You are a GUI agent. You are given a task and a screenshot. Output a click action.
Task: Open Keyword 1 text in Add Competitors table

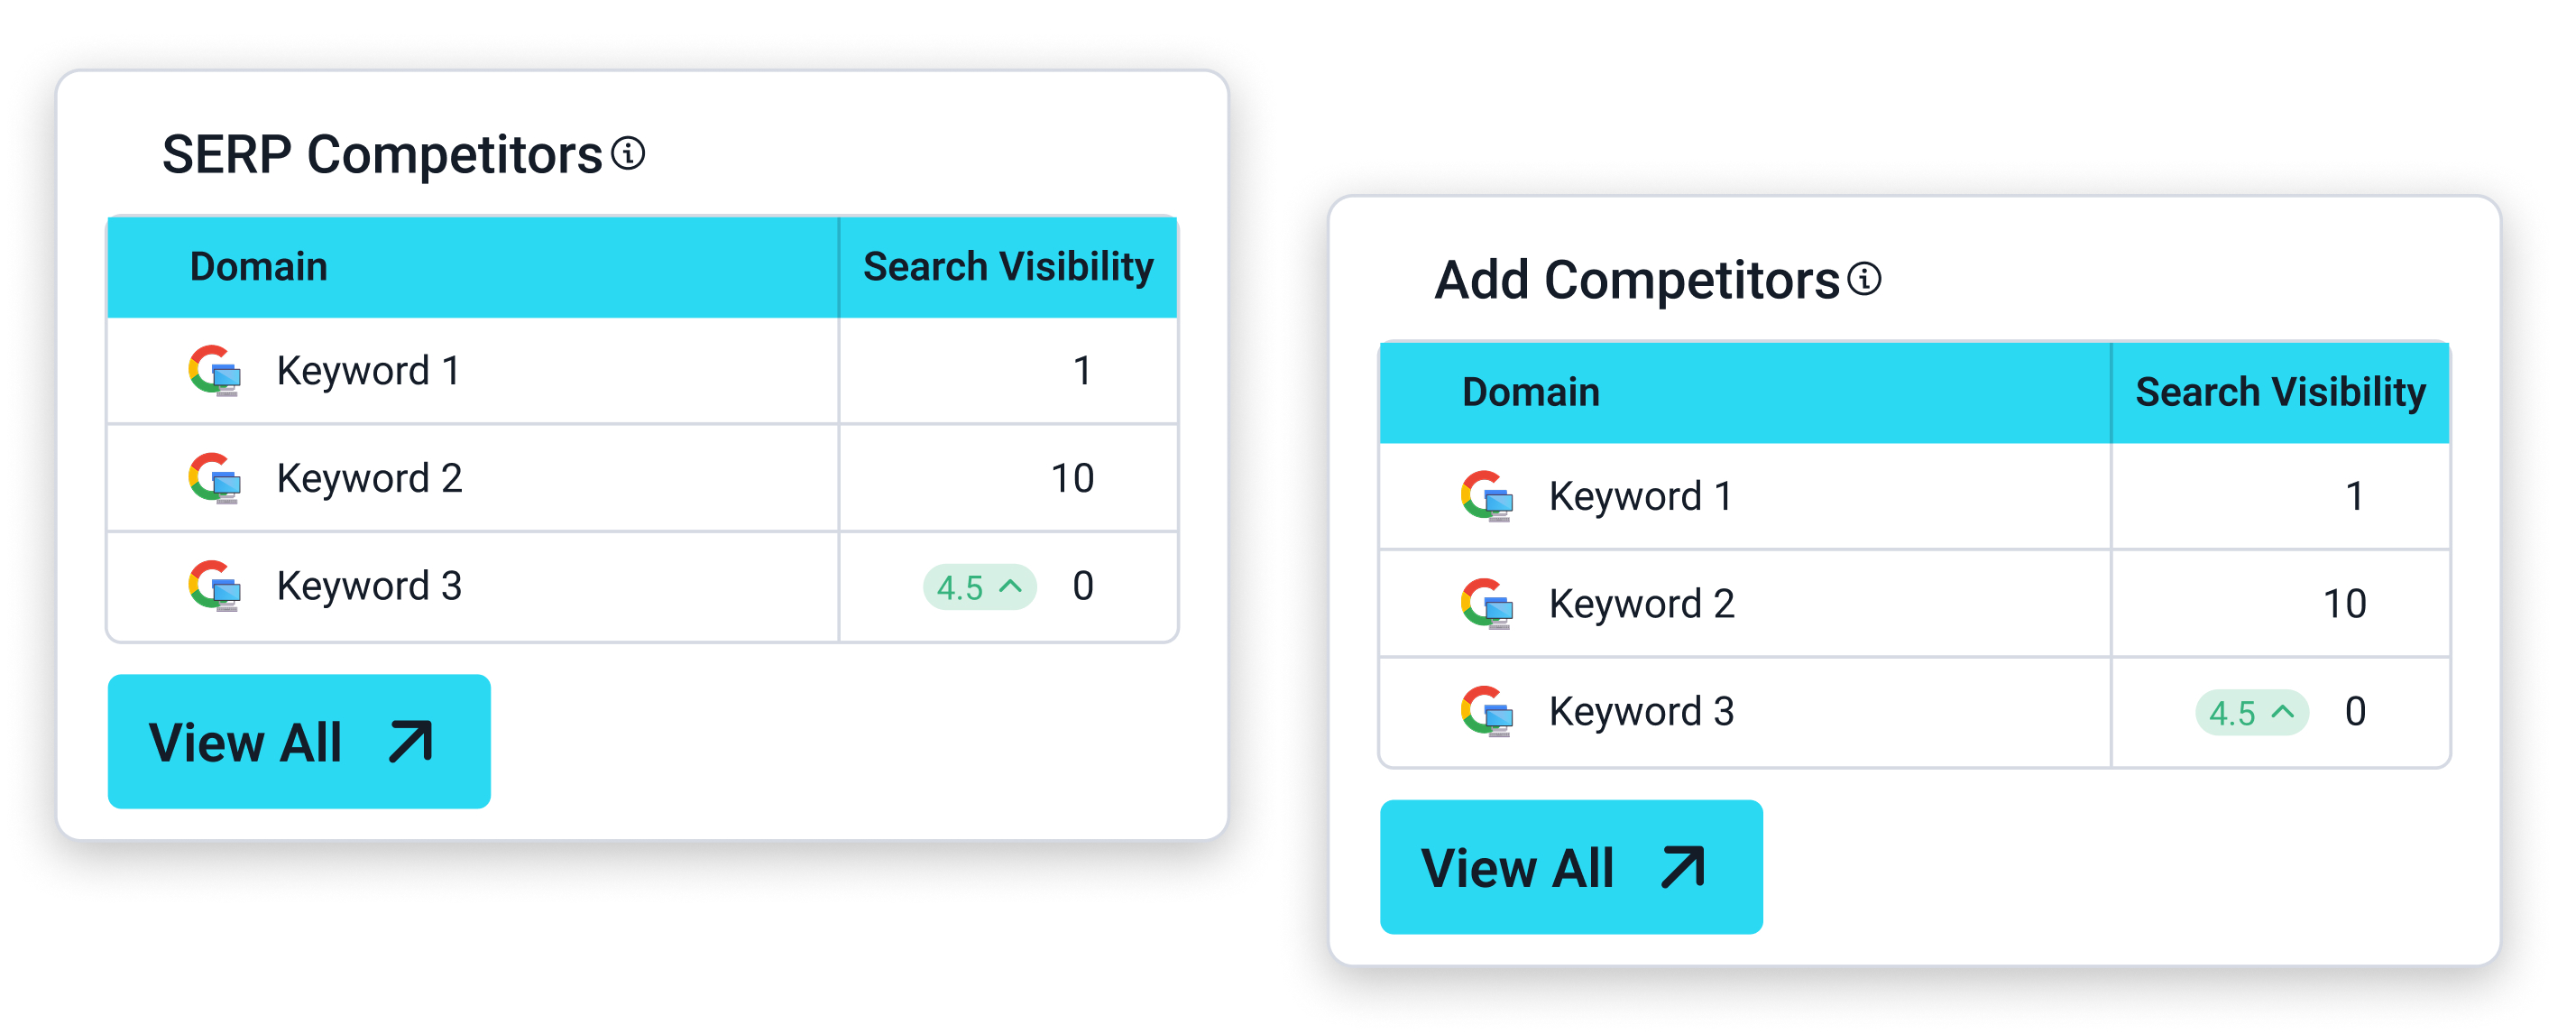coord(1640,496)
